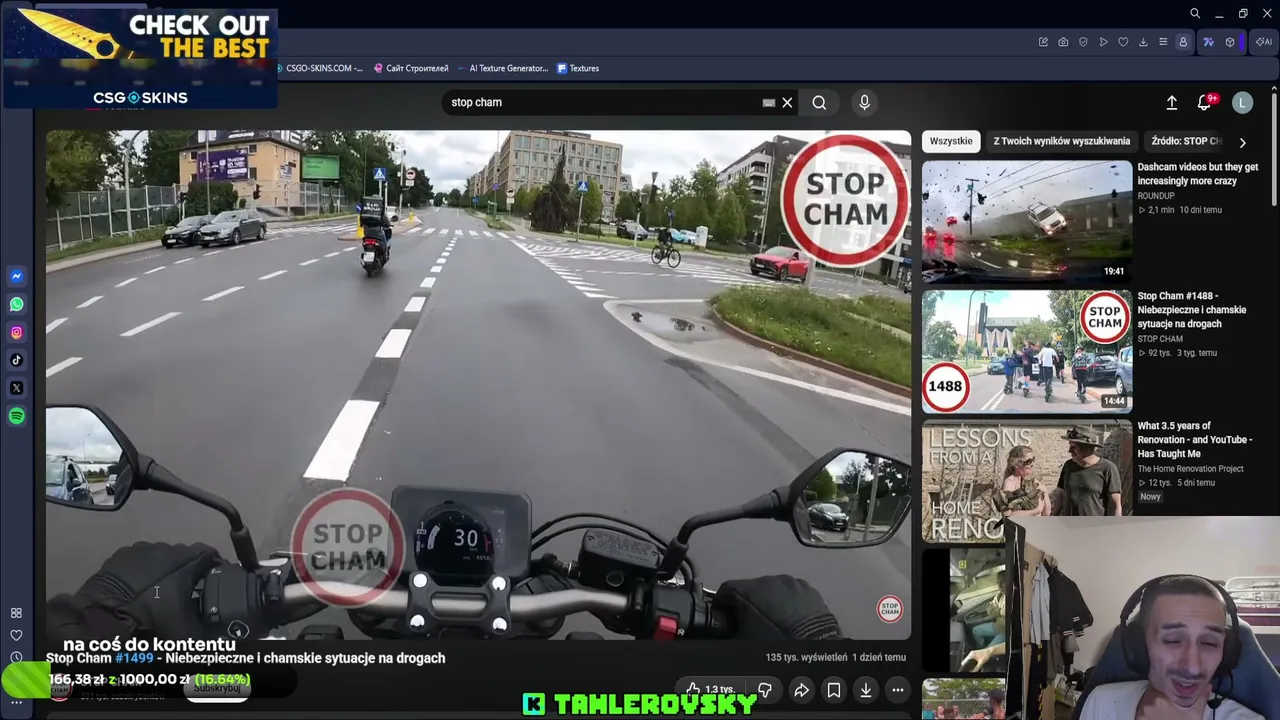Open the "Сайт Строителей" bookmark
This screenshot has width=1280, height=720.
tap(411, 68)
